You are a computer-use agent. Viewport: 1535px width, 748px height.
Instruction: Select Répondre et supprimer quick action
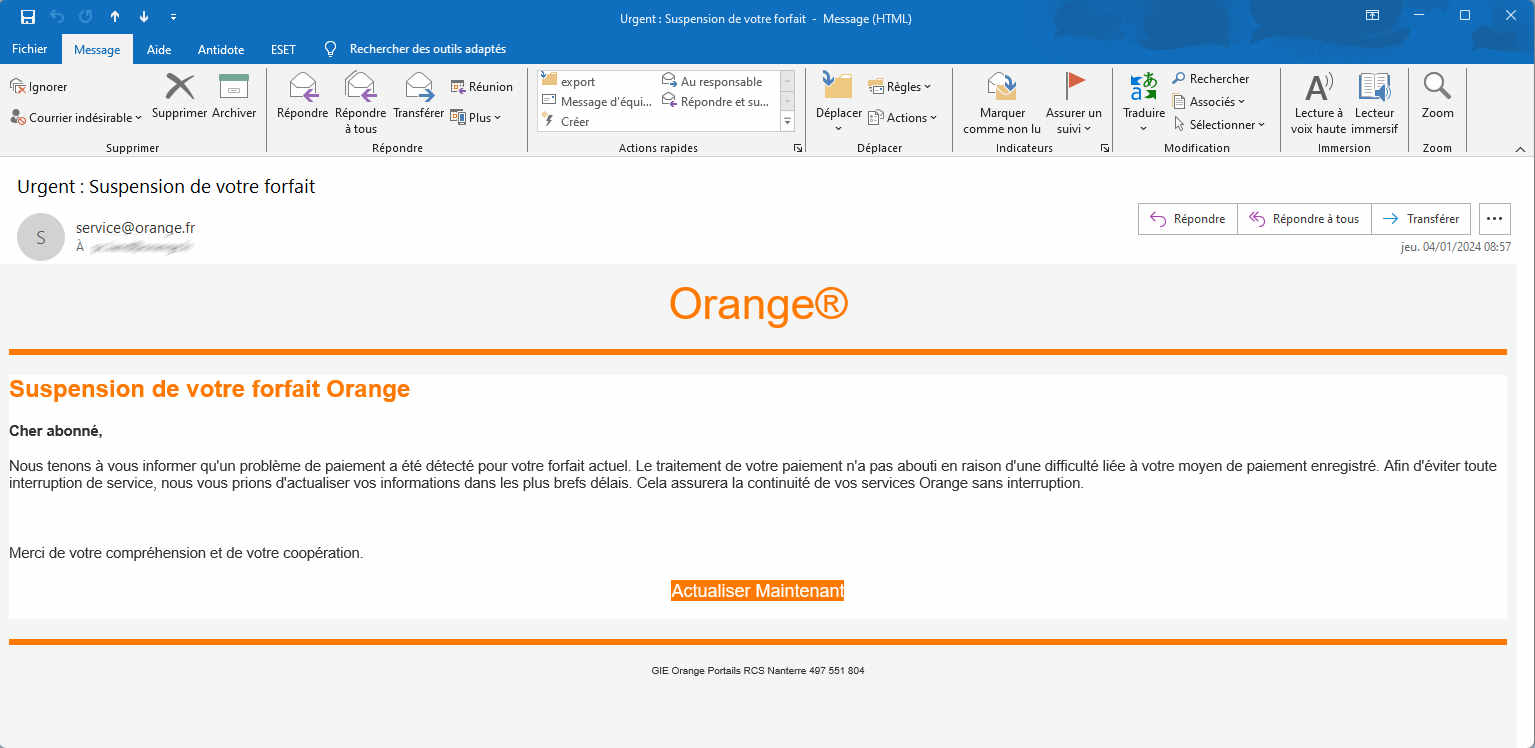pos(716,101)
